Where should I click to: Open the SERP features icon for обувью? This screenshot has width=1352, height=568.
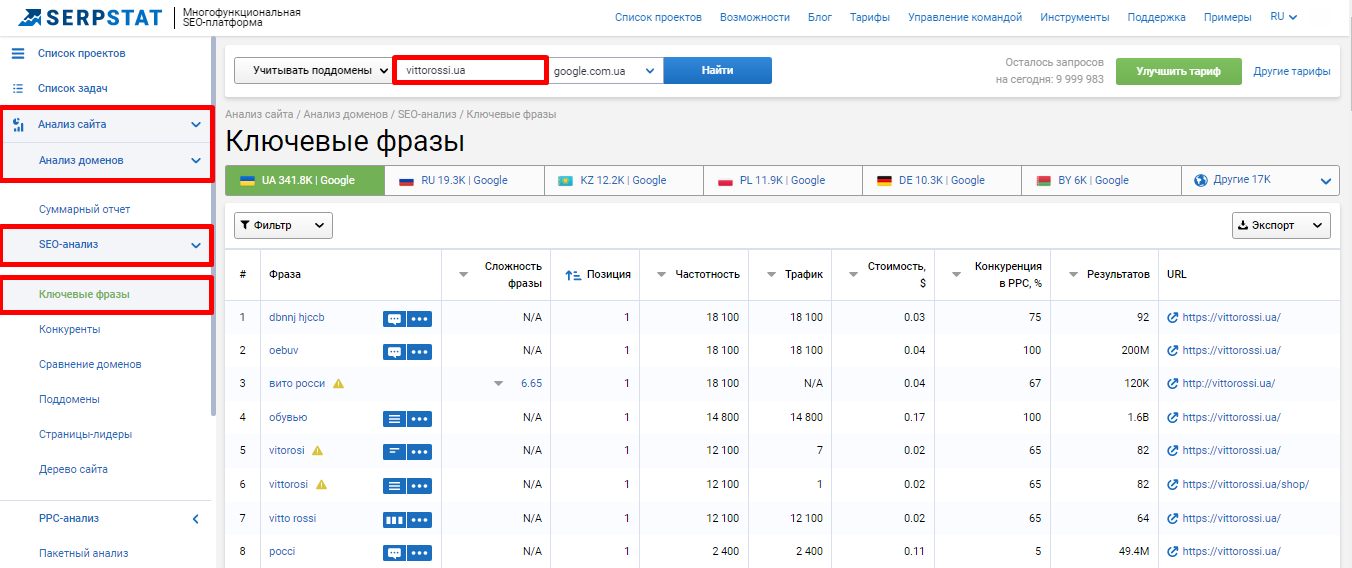click(x=394, y=418)
